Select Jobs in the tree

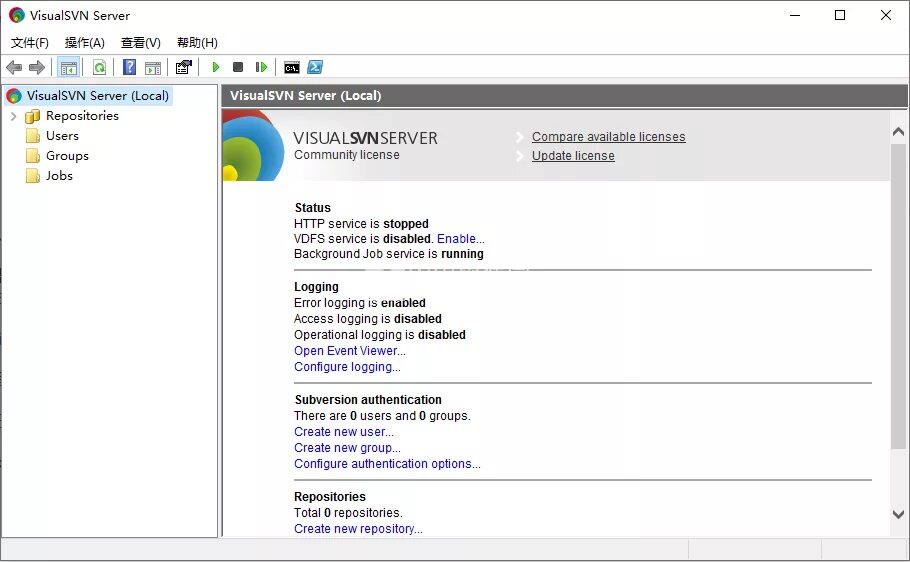59,176
